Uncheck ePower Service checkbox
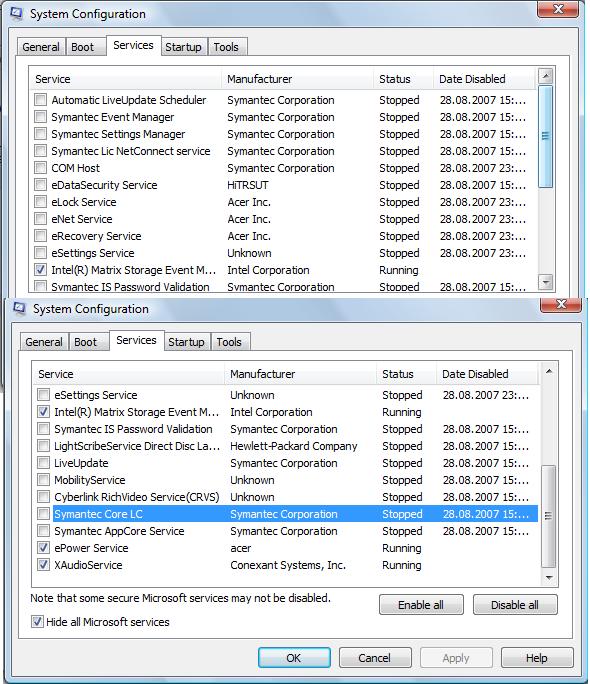The width and height of the screenshot is (590, 684). click(x=44, y=547)
